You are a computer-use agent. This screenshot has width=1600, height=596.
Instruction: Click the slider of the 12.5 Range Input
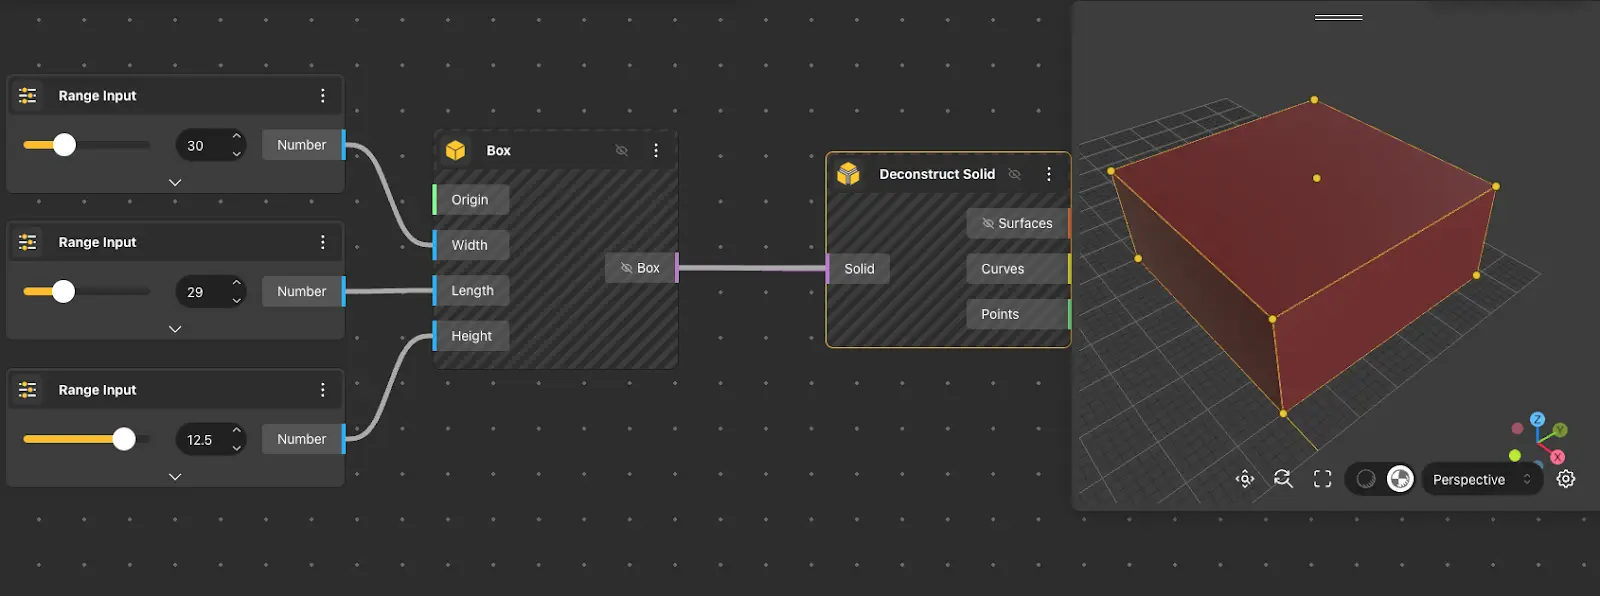(x=123, y=439)
